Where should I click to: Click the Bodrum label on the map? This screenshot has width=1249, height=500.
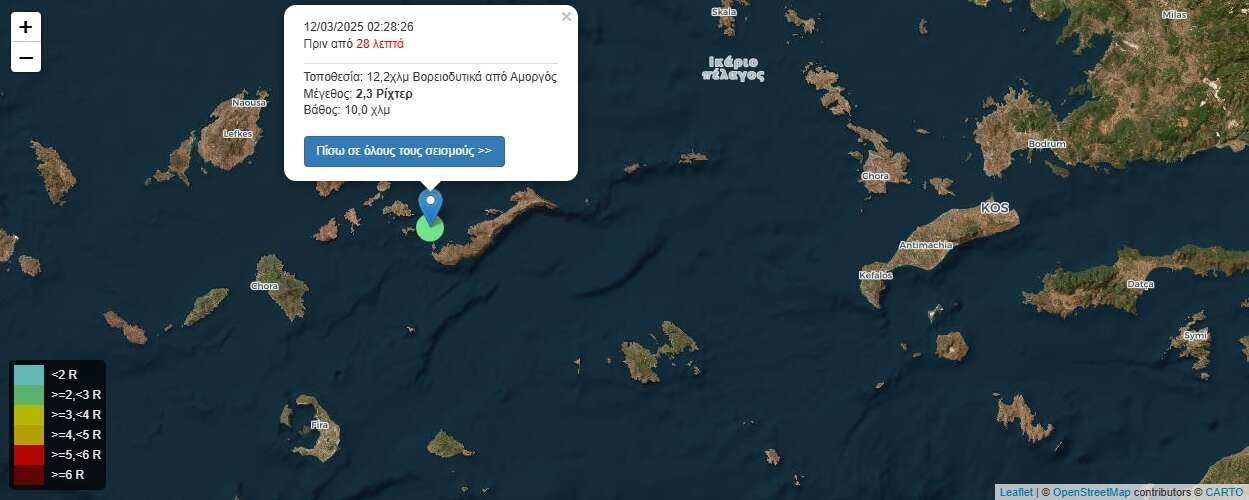[x=1047, y=144]
